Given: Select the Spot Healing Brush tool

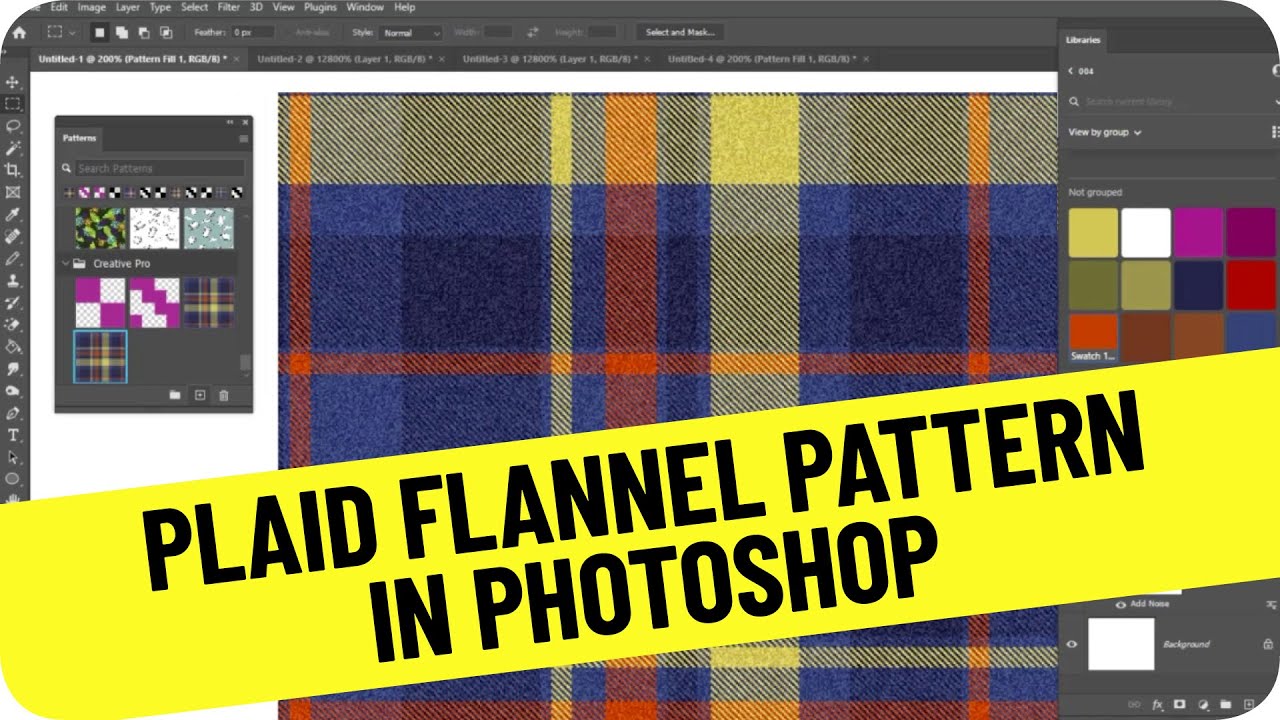Looking at the screenshot, I should pos(13,237).
